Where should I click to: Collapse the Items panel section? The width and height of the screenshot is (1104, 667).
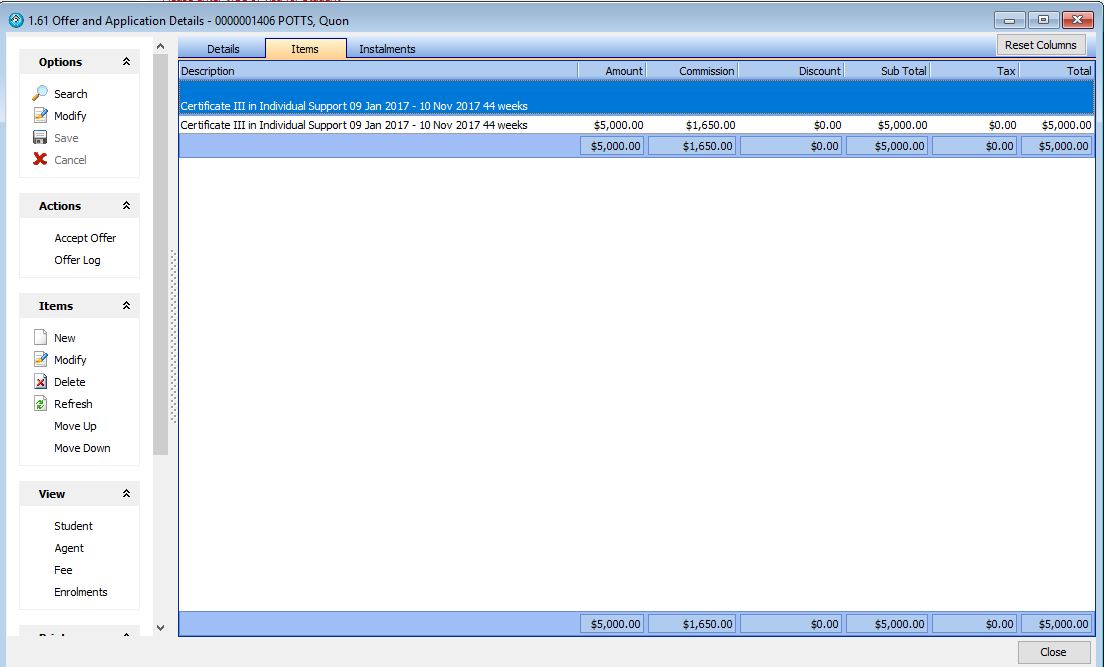126,306
